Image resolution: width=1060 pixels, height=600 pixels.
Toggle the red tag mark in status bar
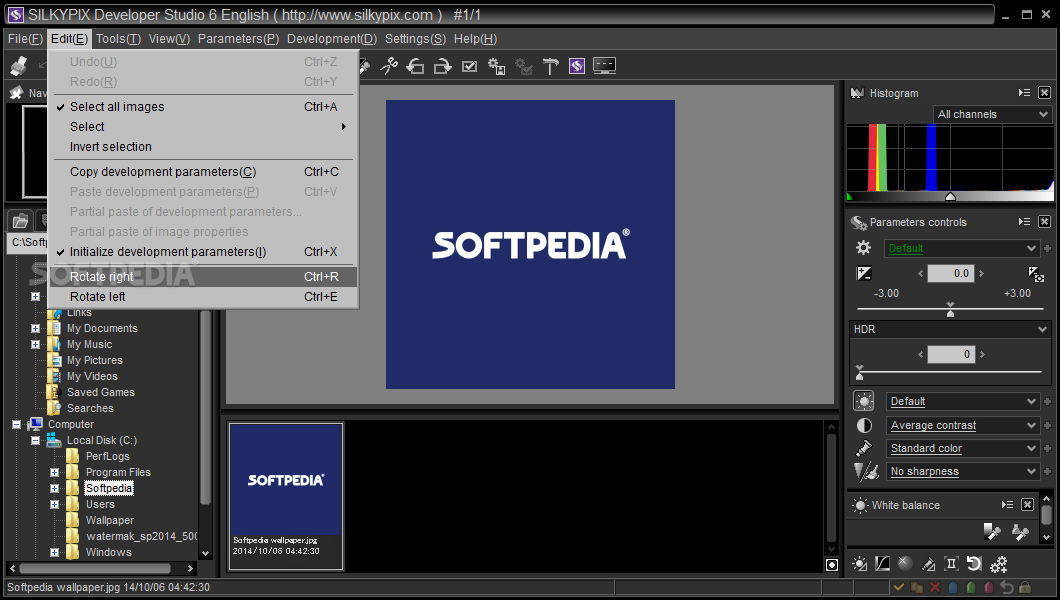989,587
